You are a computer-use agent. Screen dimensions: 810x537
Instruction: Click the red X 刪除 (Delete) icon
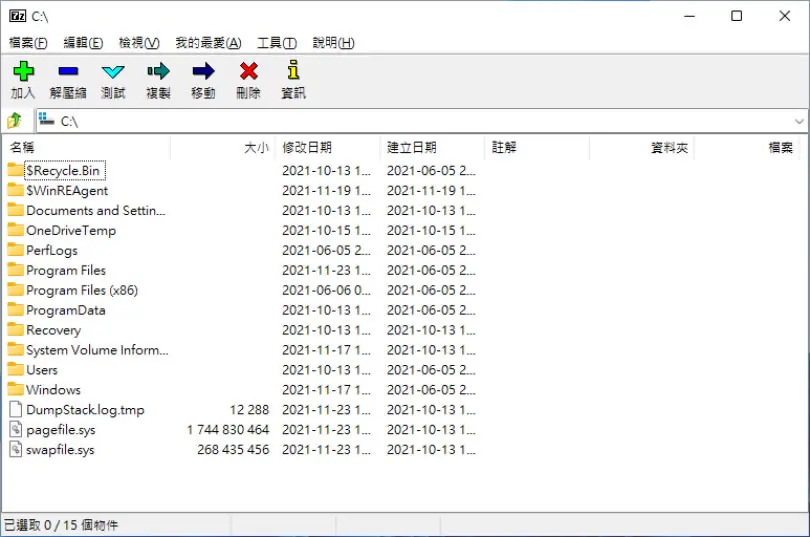[x=248, y=71]
